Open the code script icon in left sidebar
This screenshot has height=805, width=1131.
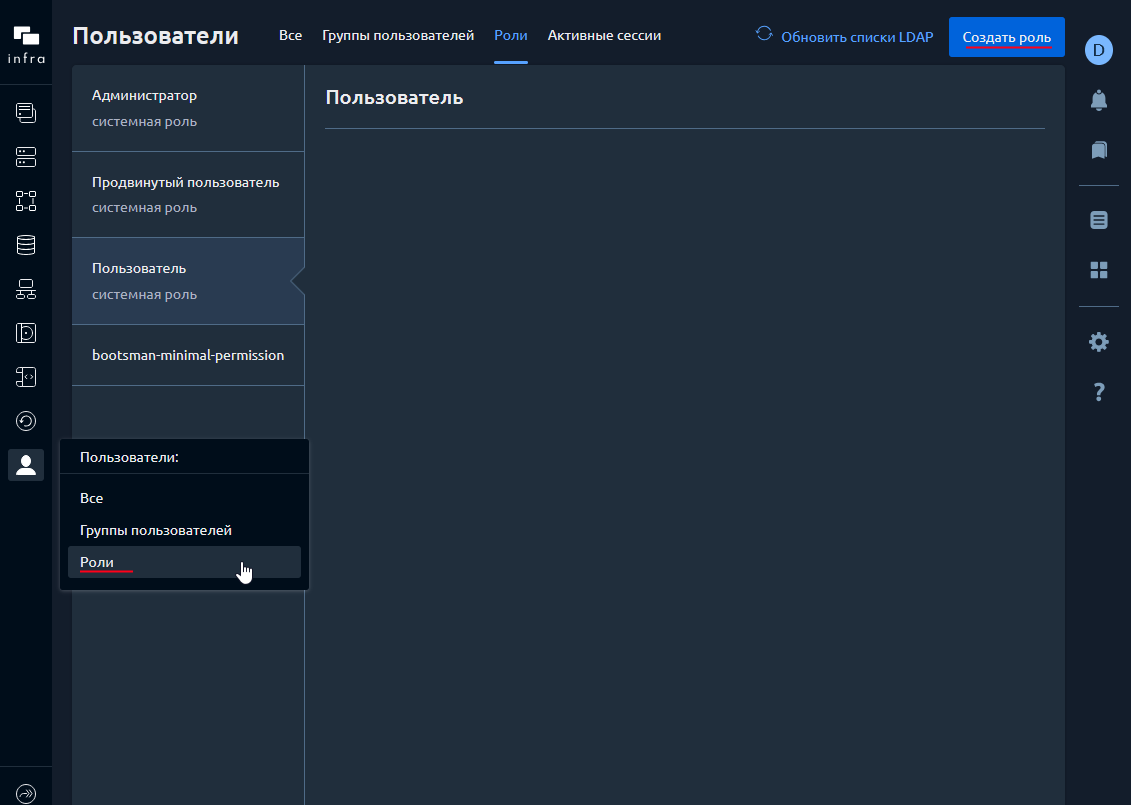click(26, 377)
